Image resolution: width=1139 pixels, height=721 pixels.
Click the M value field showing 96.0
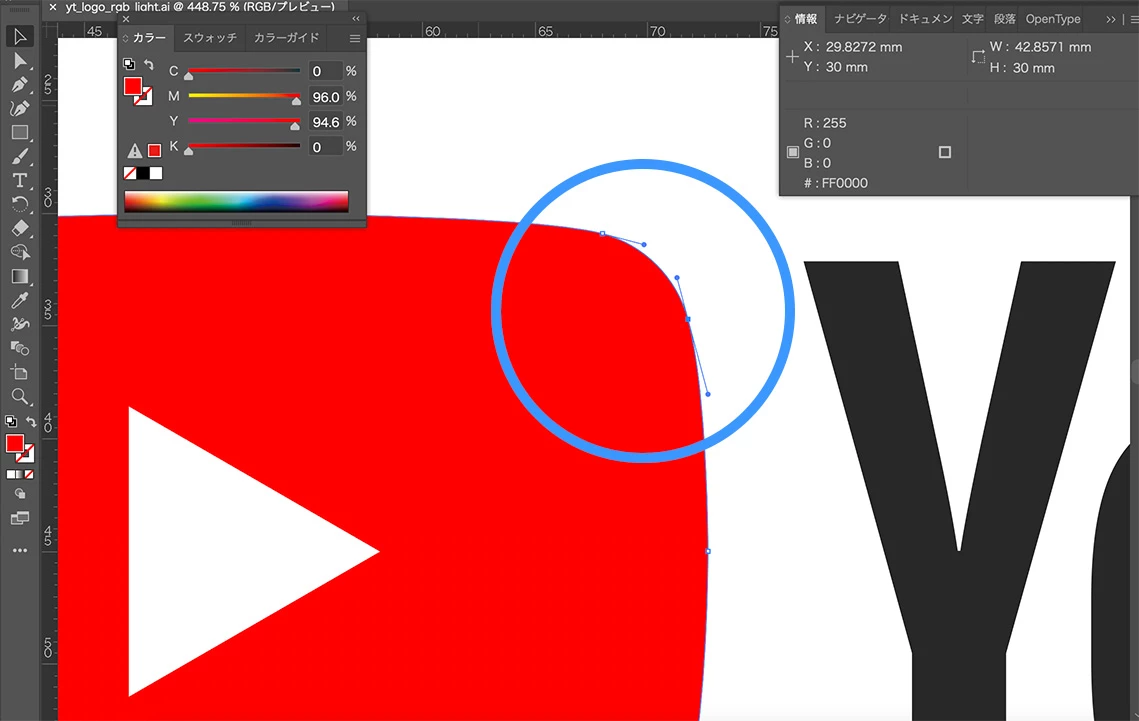click(x=325, y=97)
